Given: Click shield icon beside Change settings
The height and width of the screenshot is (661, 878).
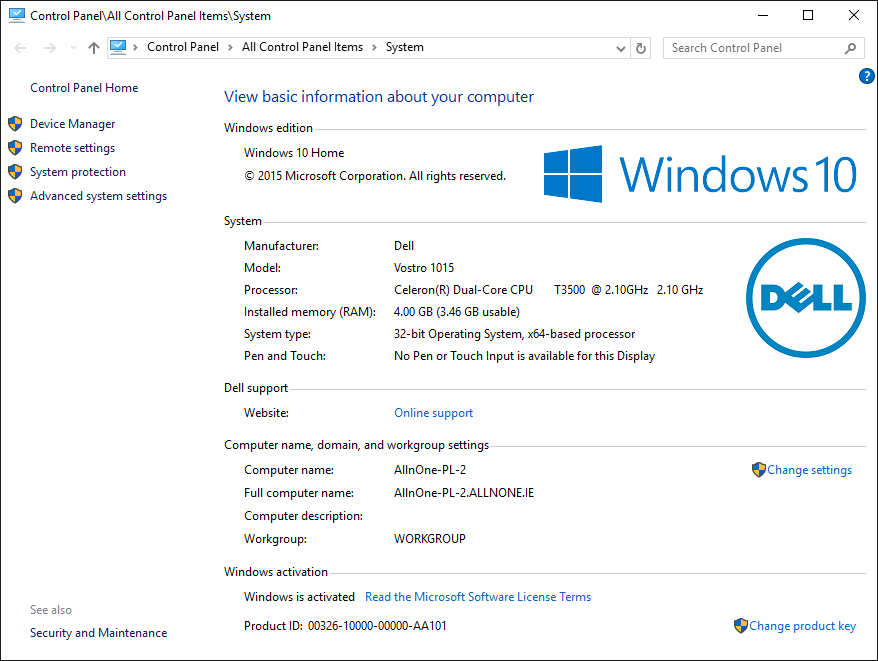Looking at the screenshot, I should (x=759, y=470).
